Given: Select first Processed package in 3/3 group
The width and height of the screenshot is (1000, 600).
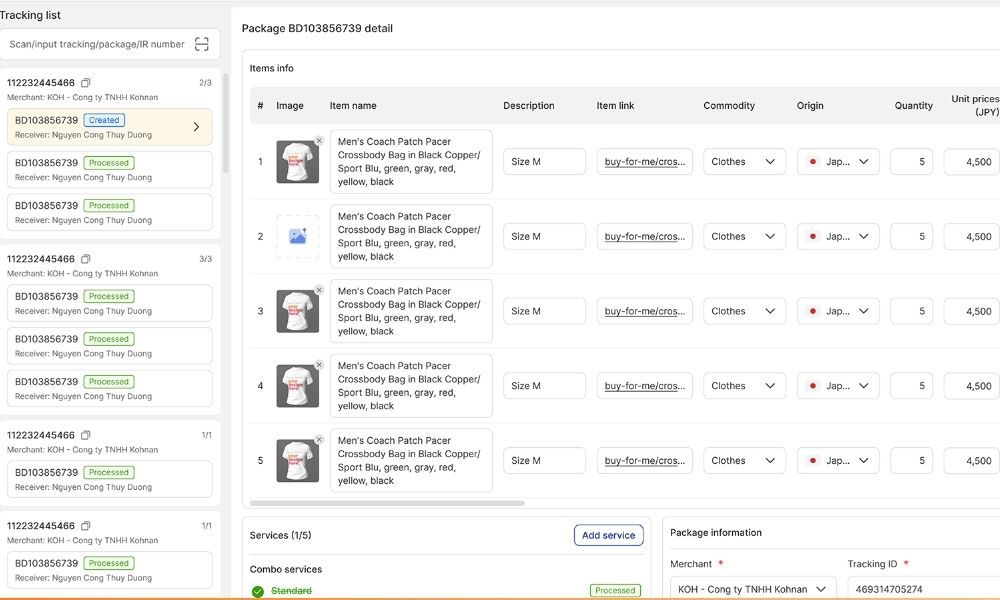Looking at the screenshot, I should pos(110,303).
